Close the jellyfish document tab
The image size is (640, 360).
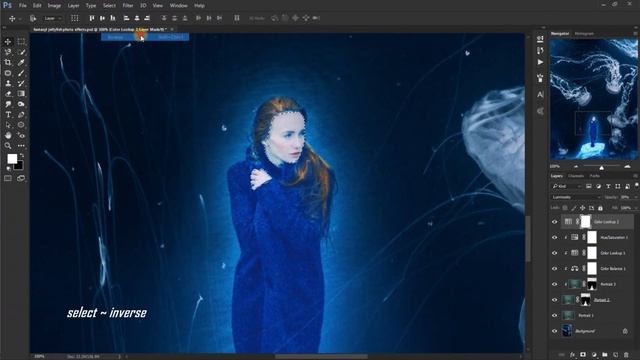click(x=172, y=29)
